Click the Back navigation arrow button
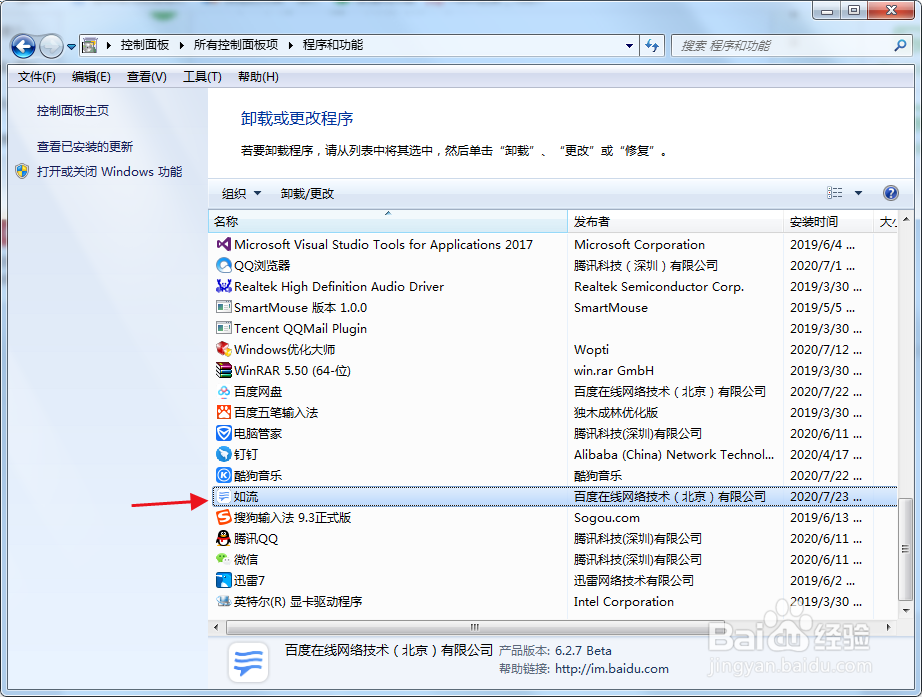The height and width of the screenshot is (697, 922). click(x=24, y=46)
